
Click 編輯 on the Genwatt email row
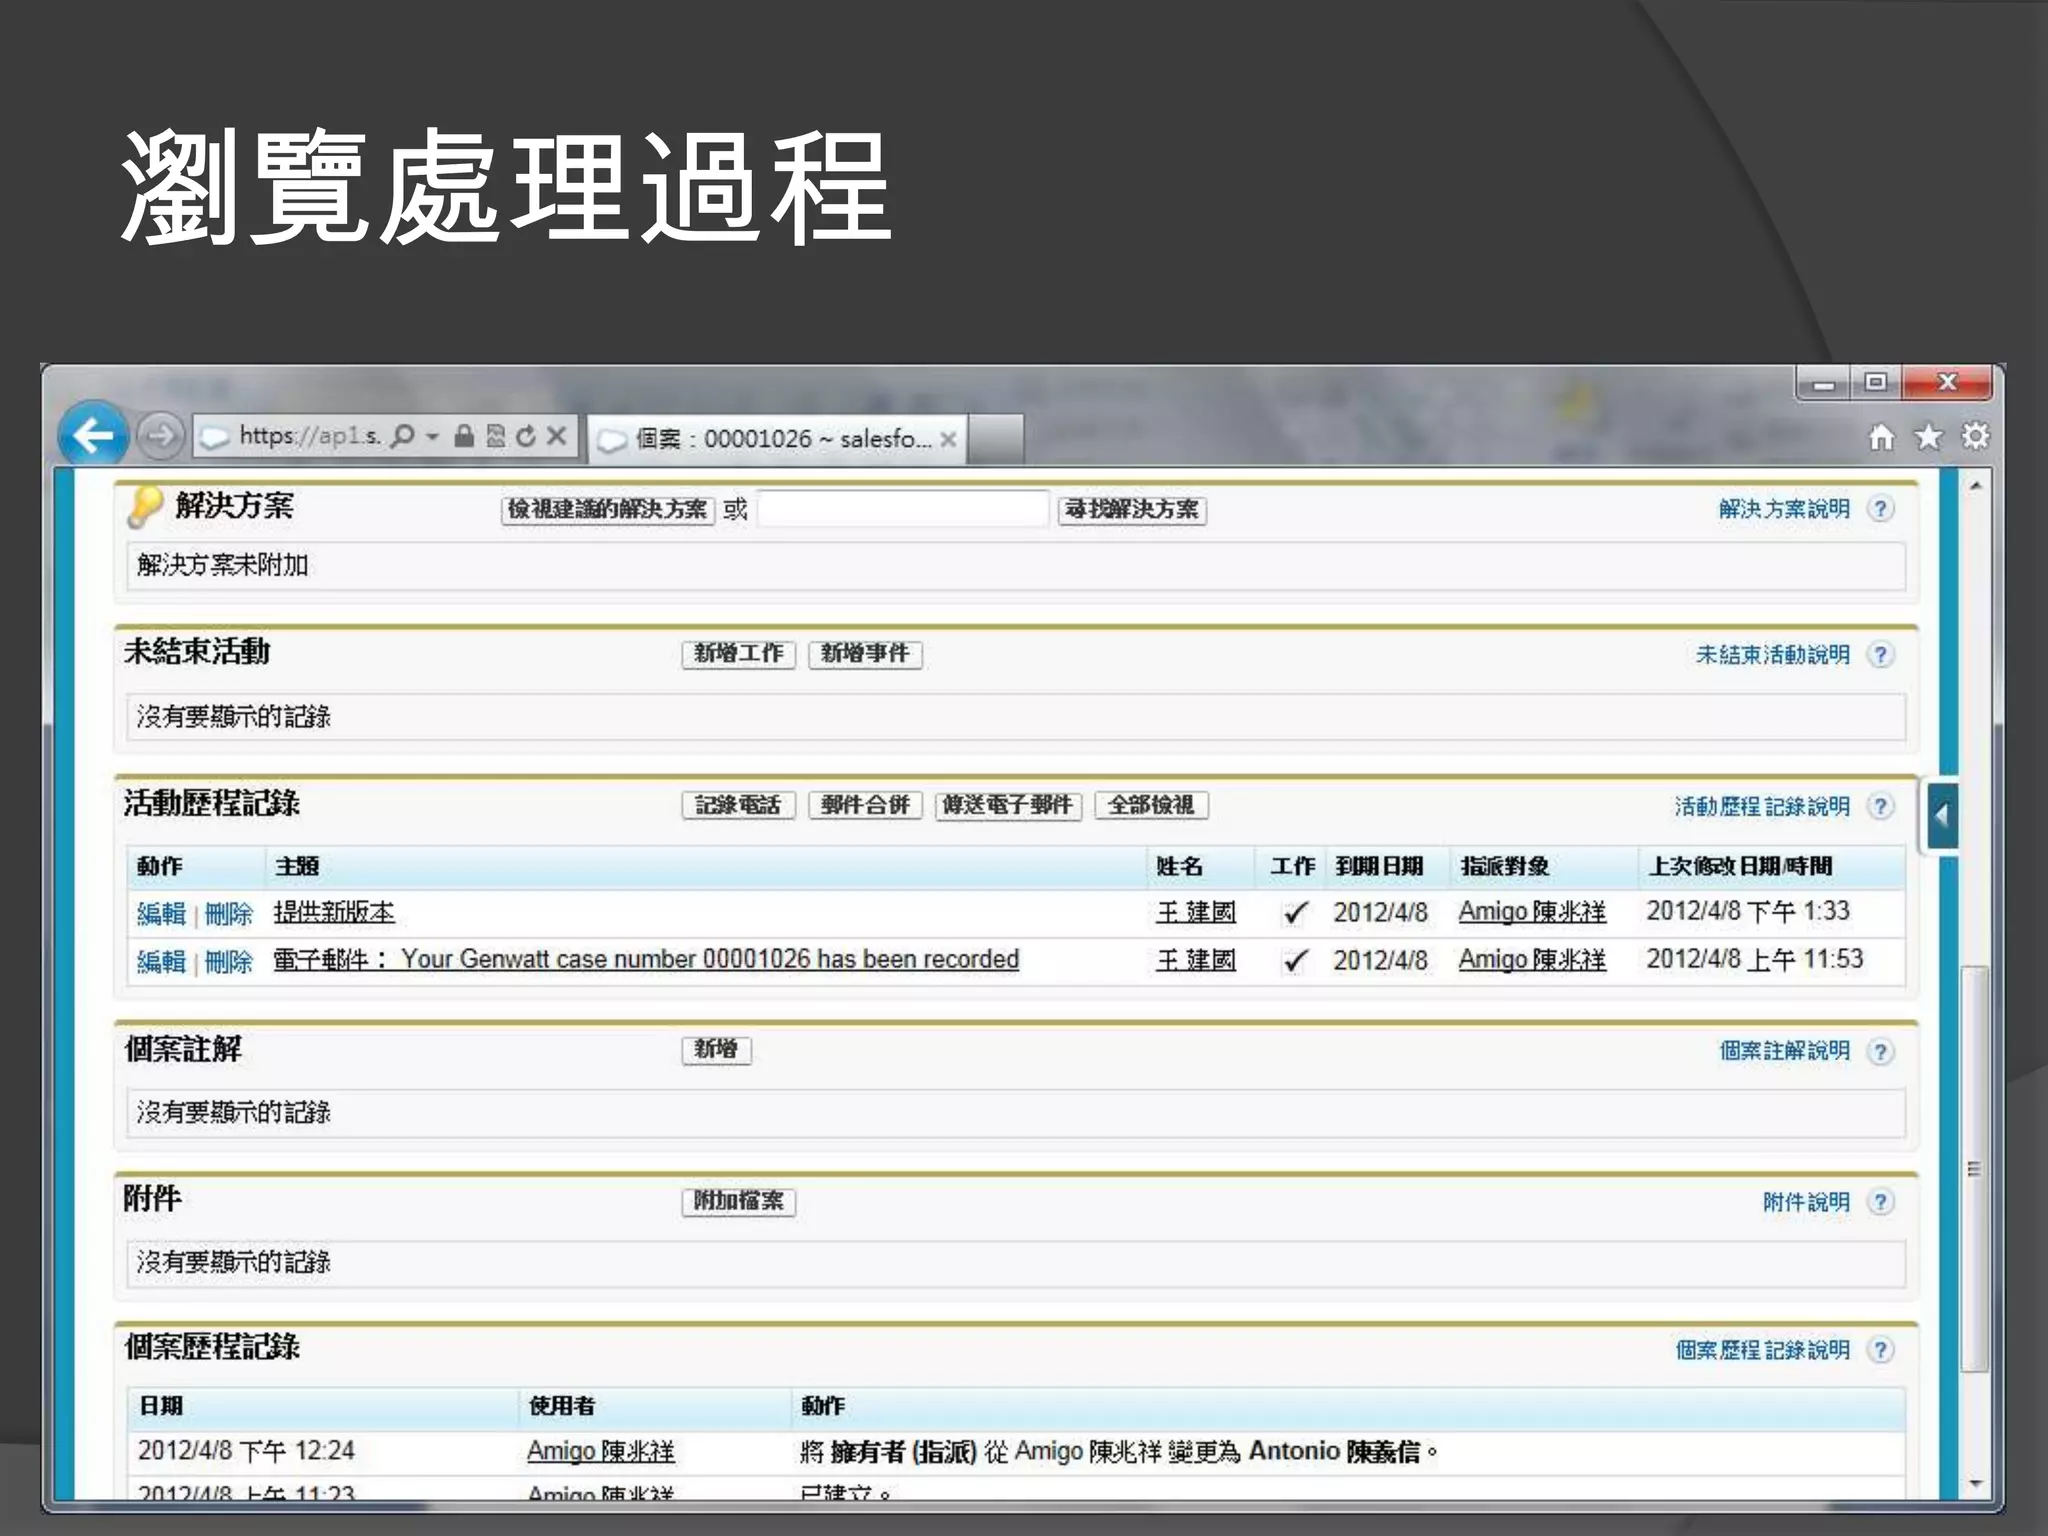coord(161,962)
